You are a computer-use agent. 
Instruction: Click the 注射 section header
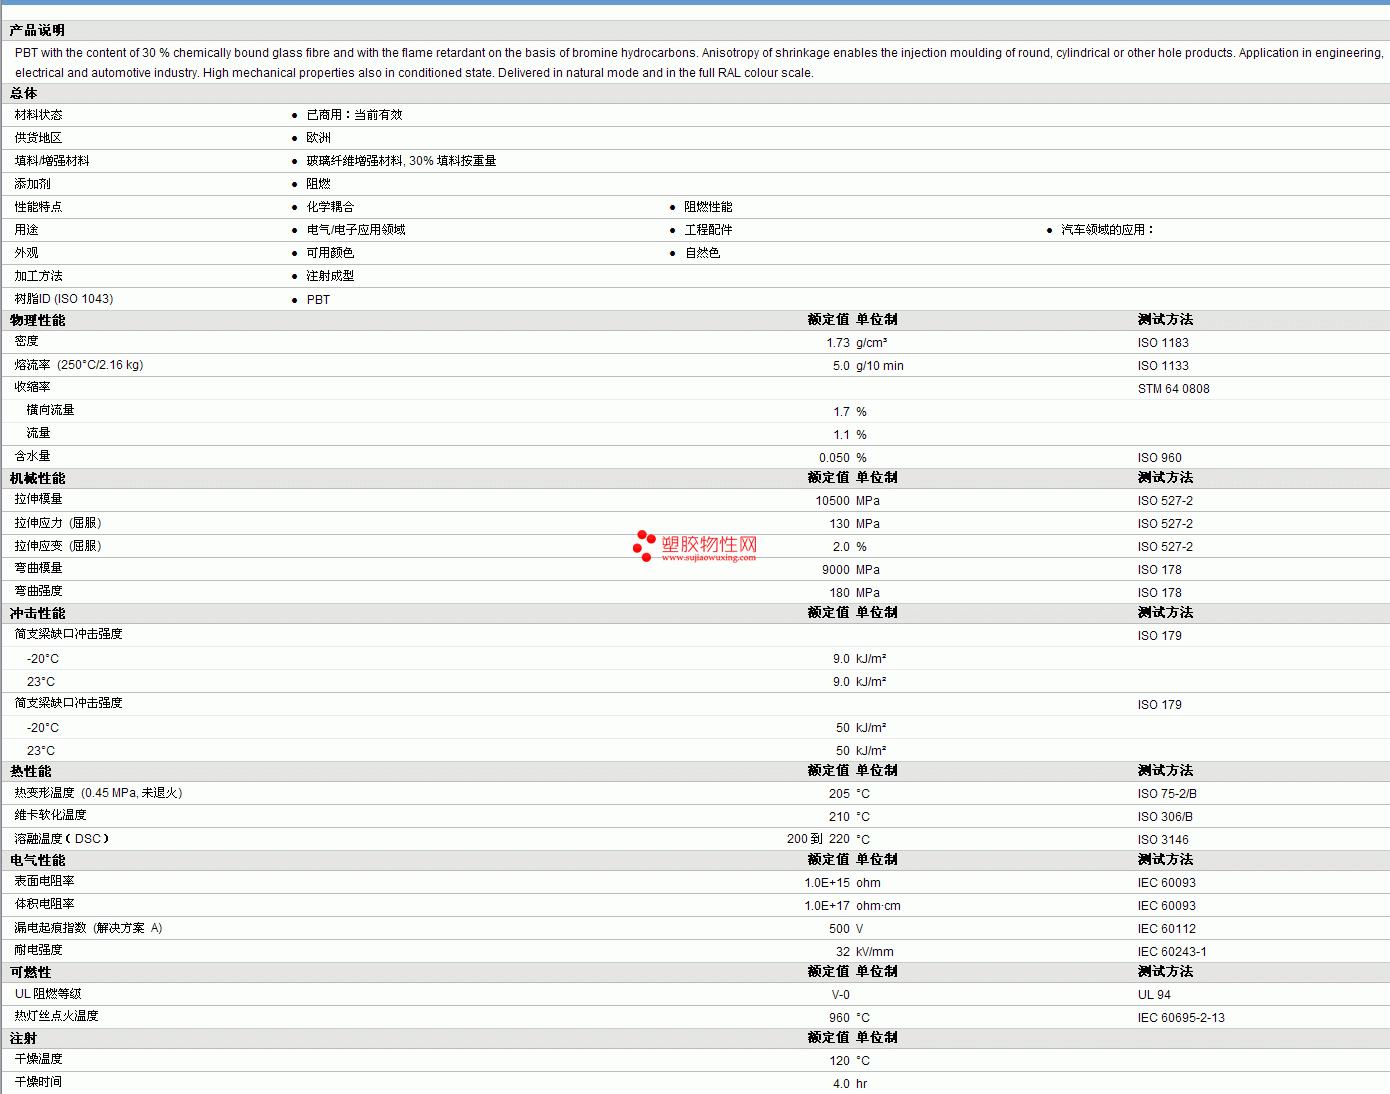point(23,1038)
